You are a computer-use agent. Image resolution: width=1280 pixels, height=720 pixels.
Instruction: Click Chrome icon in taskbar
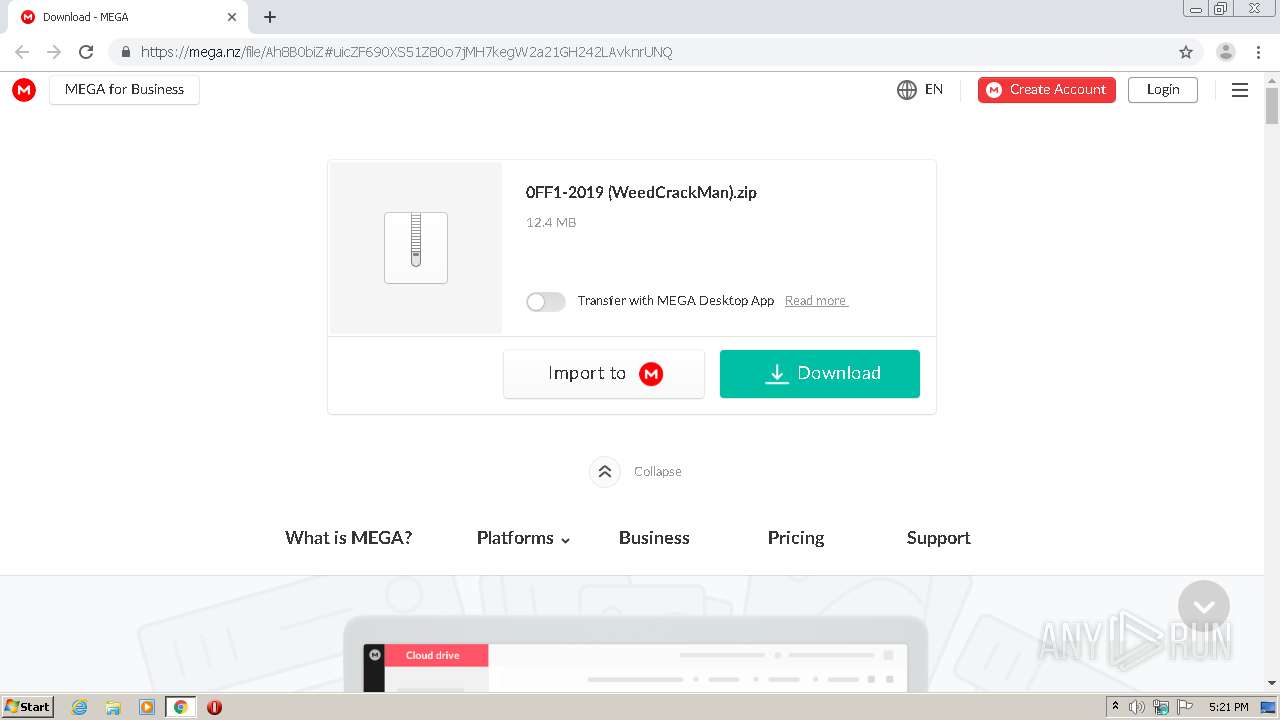[180, 707]
